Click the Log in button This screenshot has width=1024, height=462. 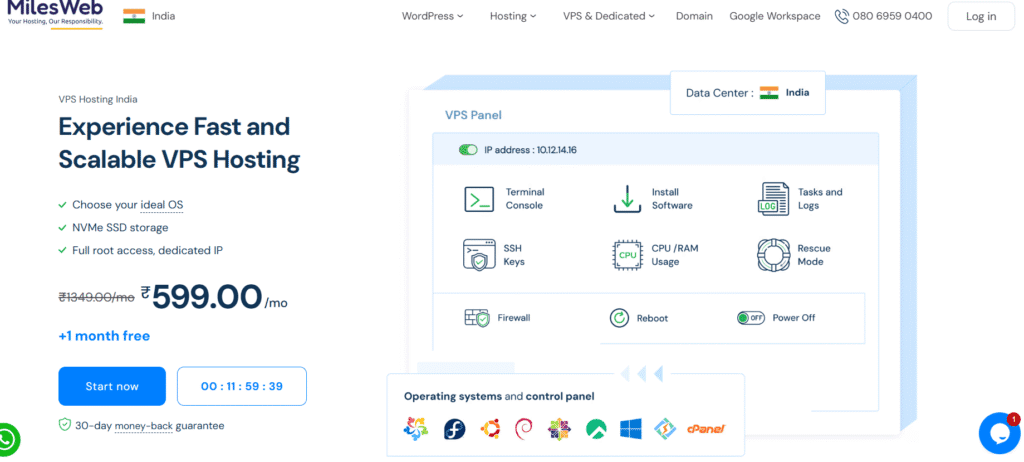click(x=981, y=16)
